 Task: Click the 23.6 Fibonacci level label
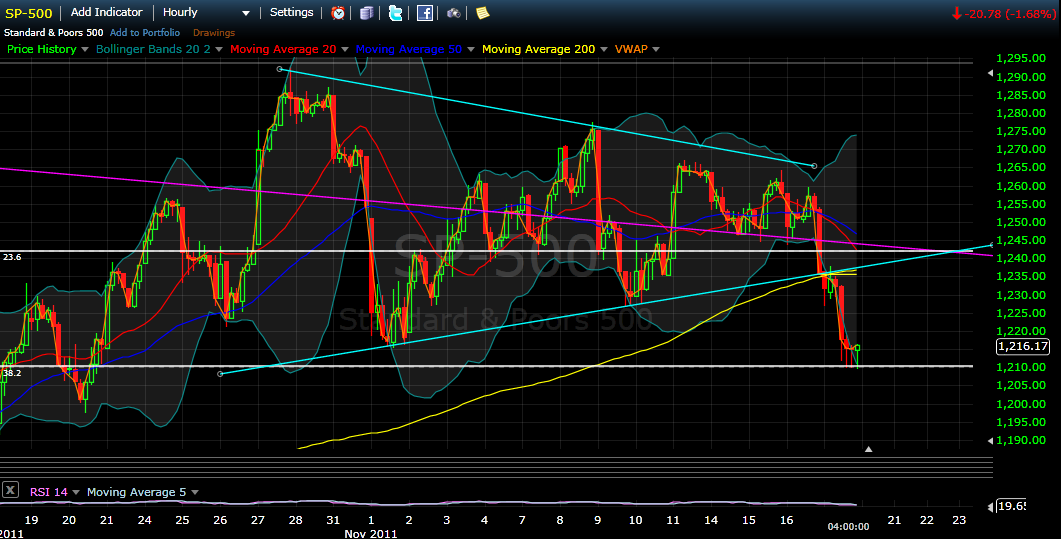[12, 257]
